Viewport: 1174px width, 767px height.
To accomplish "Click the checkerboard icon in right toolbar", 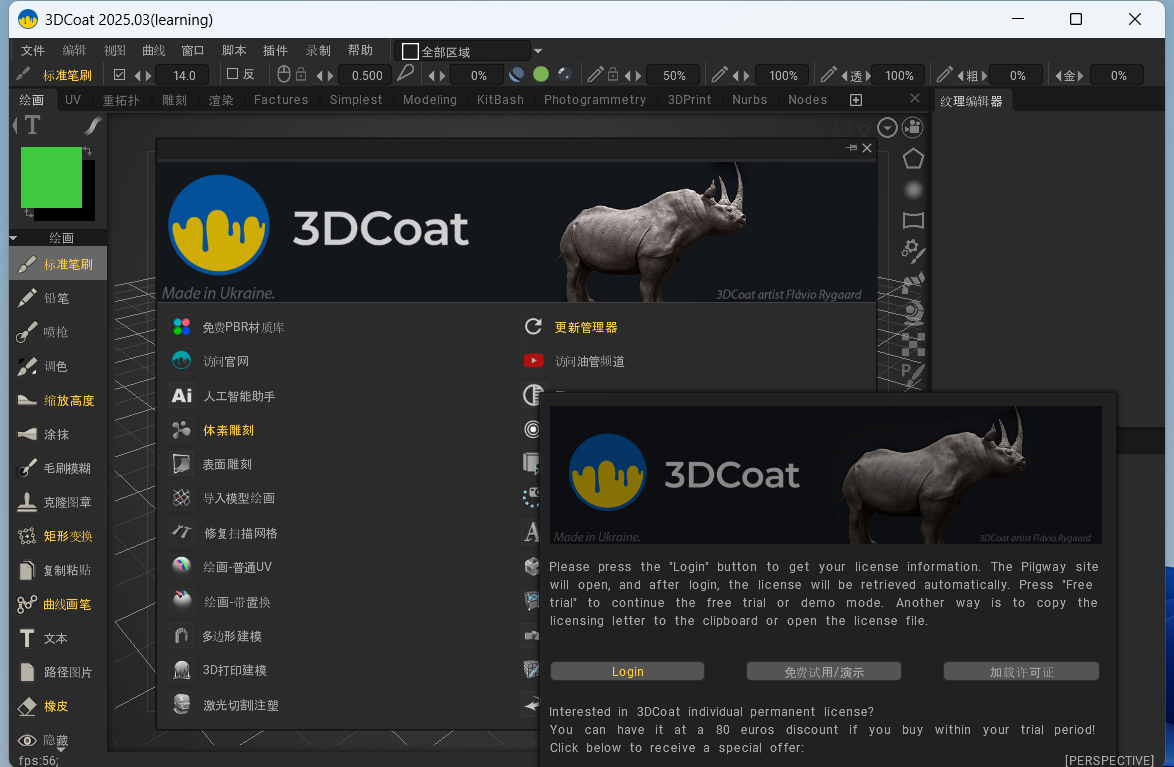I will click(x=913, y=345).
